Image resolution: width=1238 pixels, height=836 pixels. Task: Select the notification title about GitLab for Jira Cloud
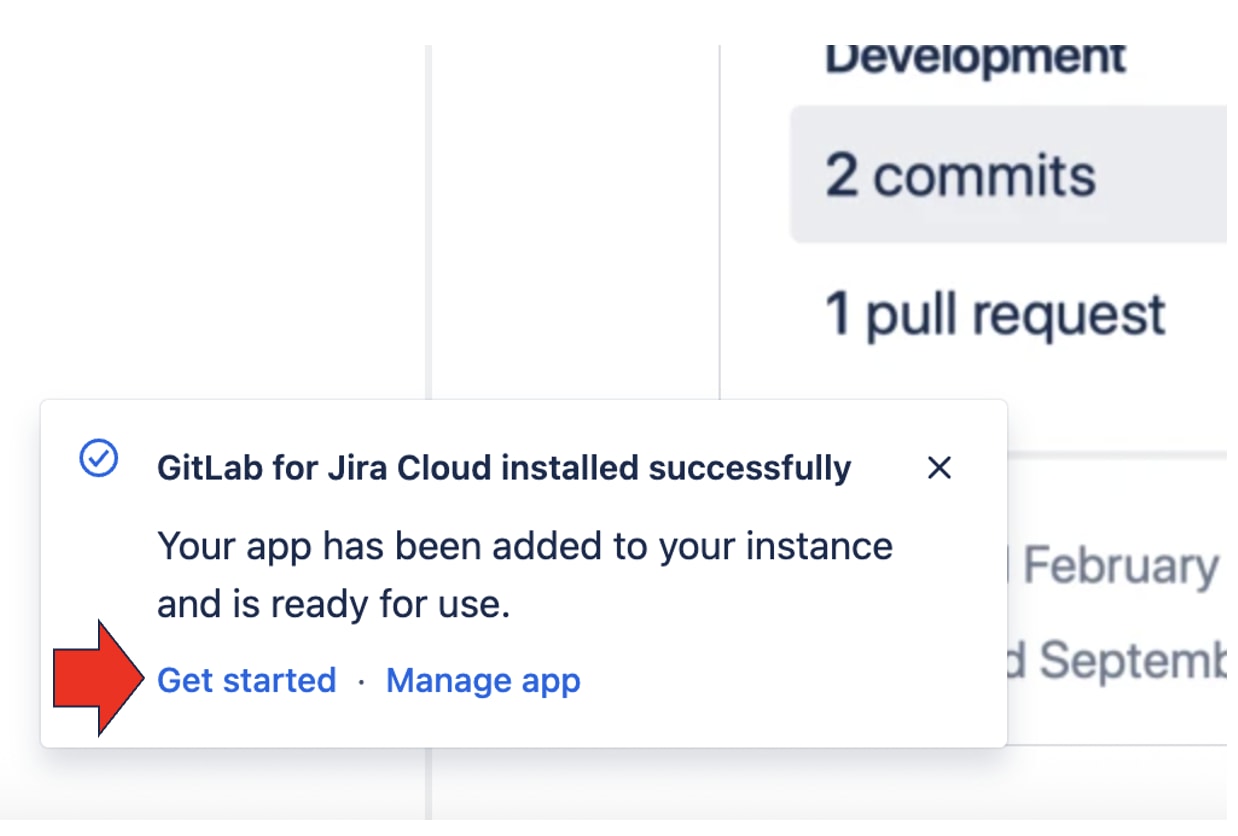[504, 467]
